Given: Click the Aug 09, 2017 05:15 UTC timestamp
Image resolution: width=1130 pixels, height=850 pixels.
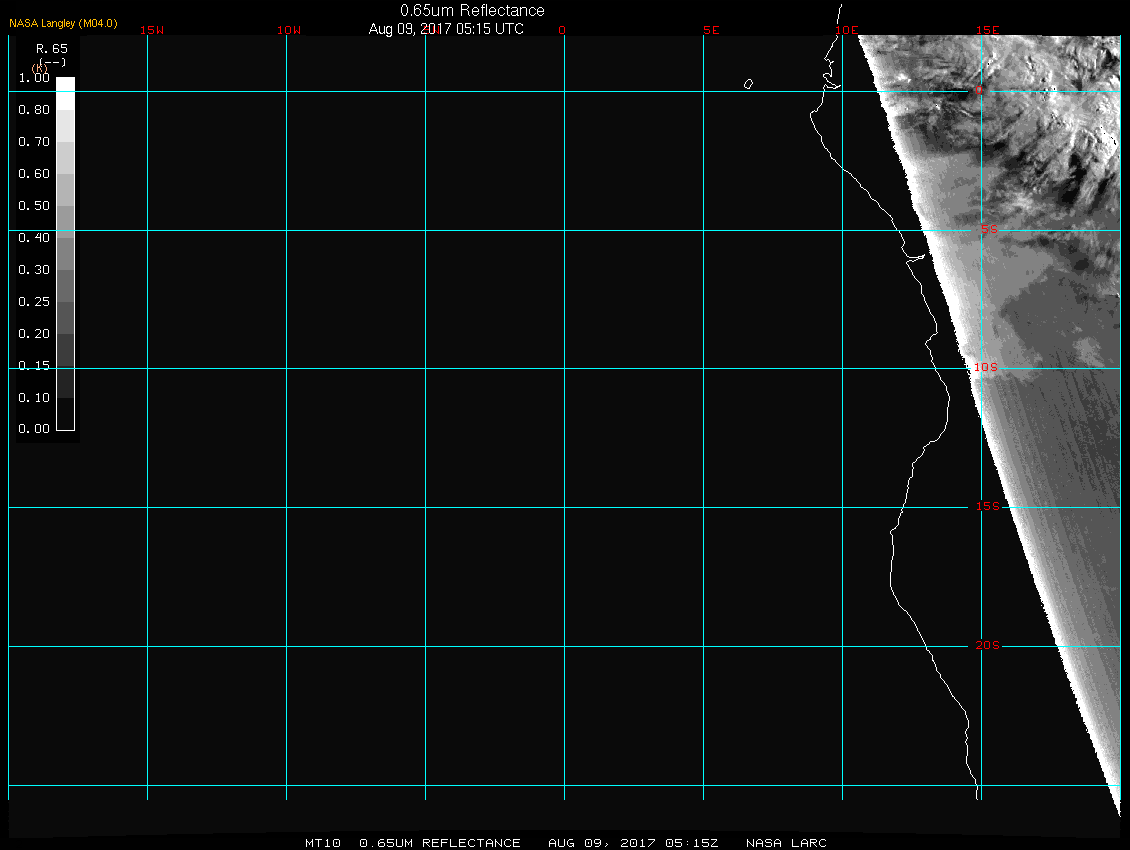Looking at the screenshot, I should [x=446, y=29].
